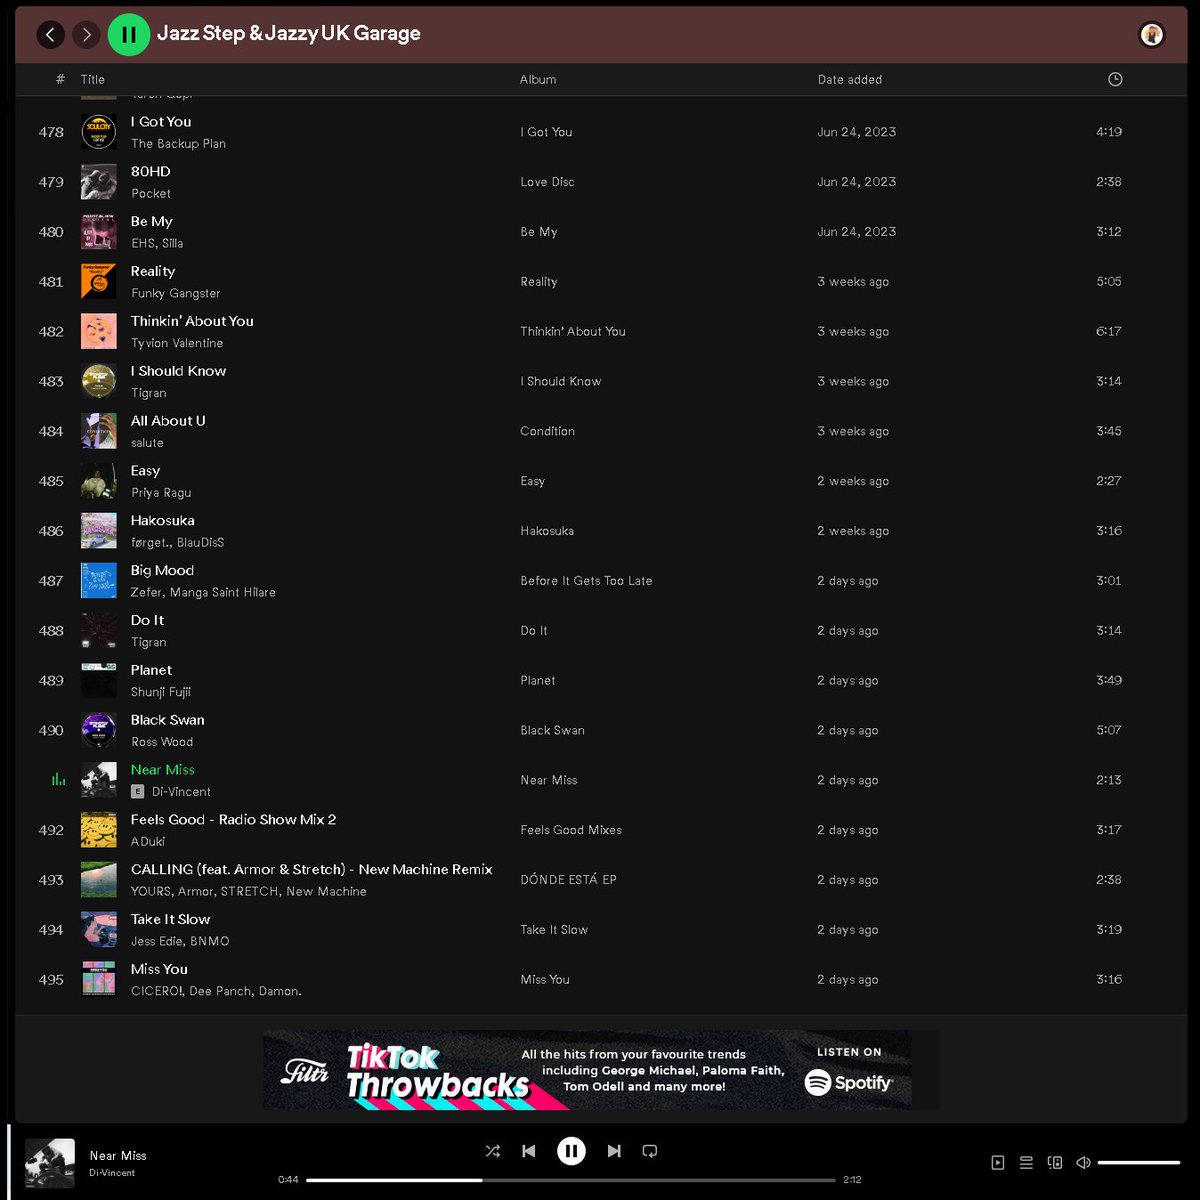Click the Reality track artwork
The height and width of the screenshot is (1200, 1200).
[99, 282]
